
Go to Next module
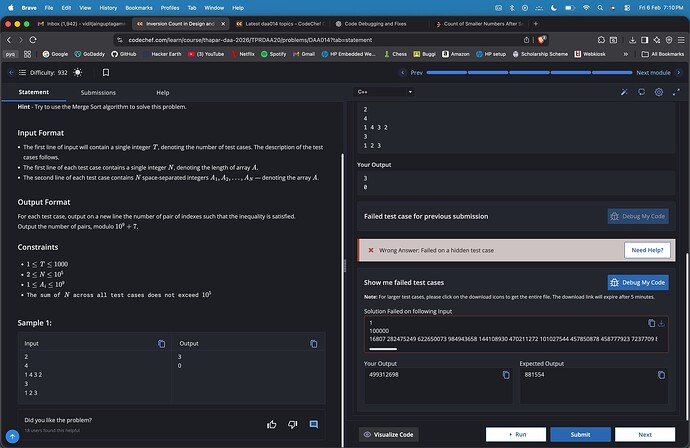pyautogui.click(x=658, y=73)
